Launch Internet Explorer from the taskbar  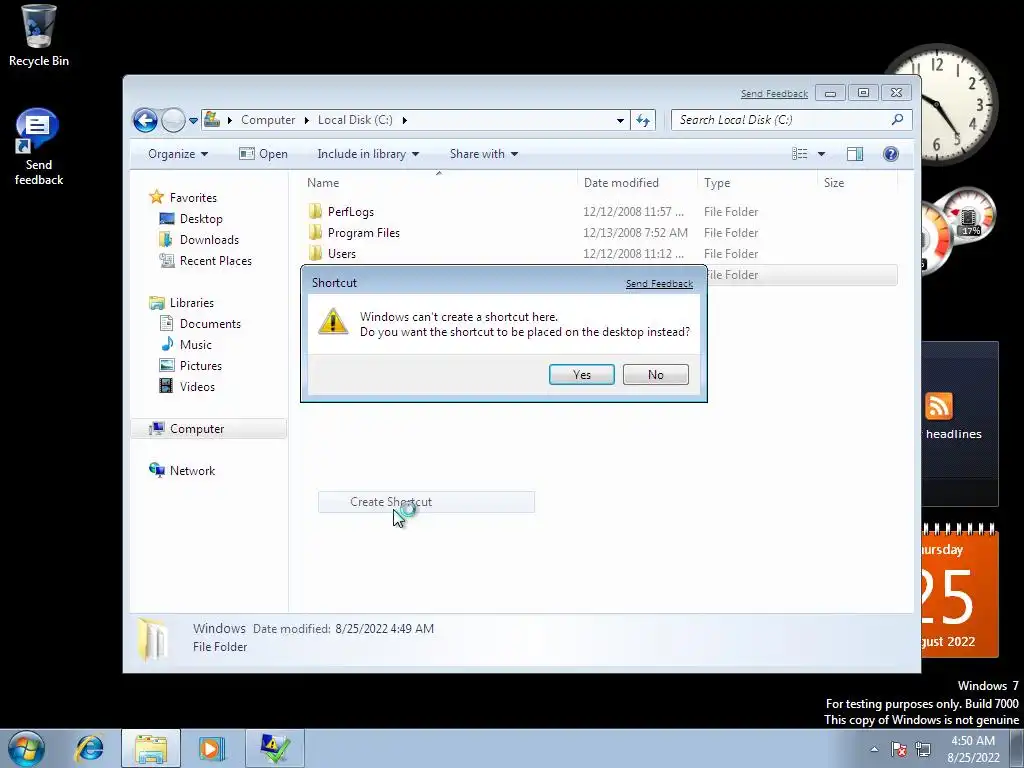89,748
